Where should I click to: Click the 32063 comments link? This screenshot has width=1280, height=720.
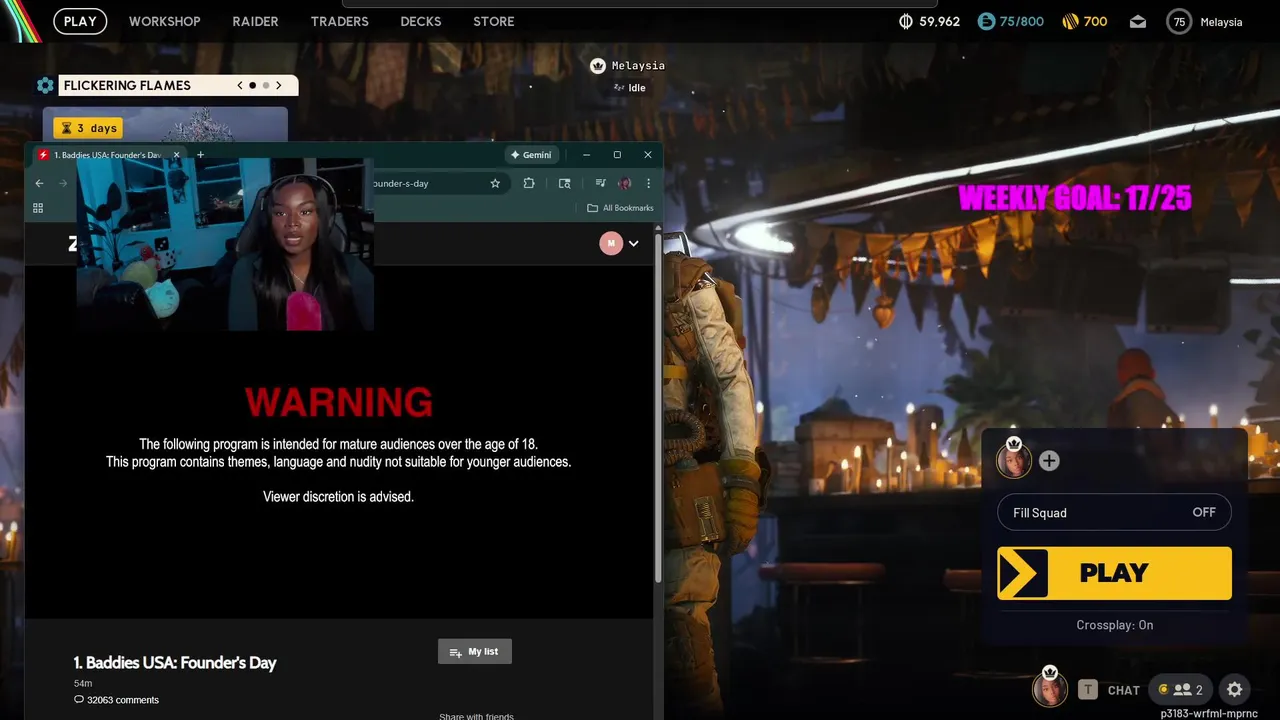pos(116,700)
